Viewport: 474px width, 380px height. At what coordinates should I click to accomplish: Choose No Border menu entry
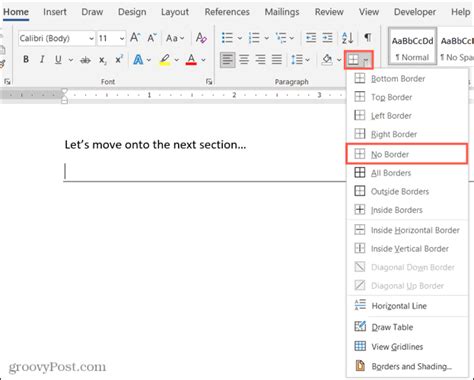click(407, 154)
